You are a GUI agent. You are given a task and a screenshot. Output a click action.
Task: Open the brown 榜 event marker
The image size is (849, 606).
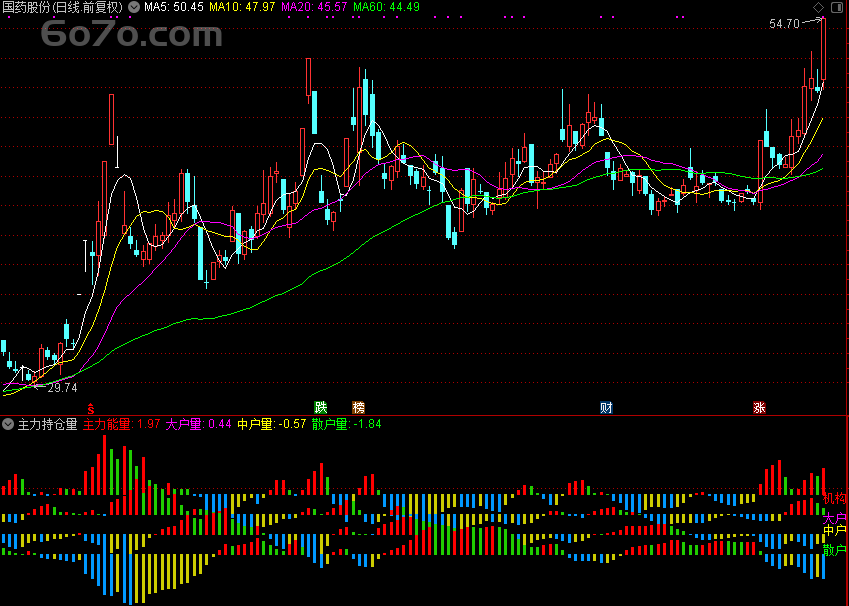[x=358, y=407]
